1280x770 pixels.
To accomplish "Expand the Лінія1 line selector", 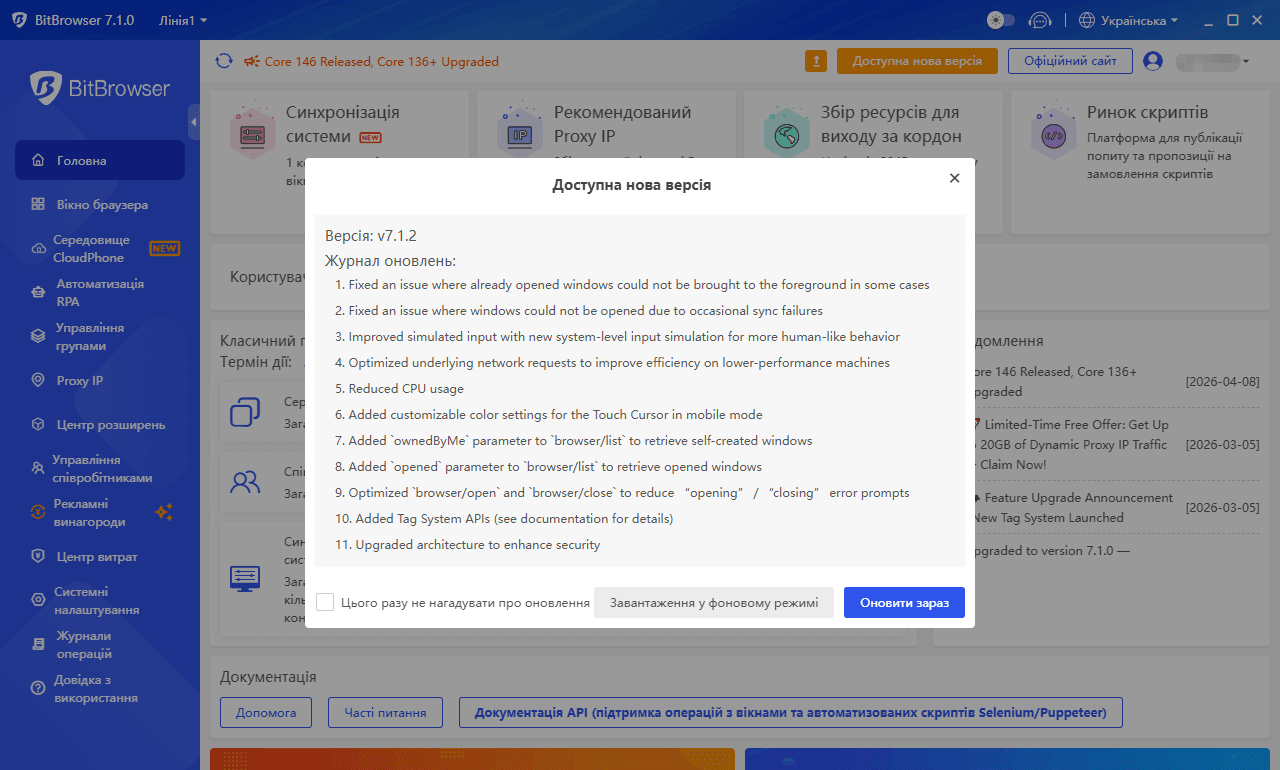I will (183, 20).
